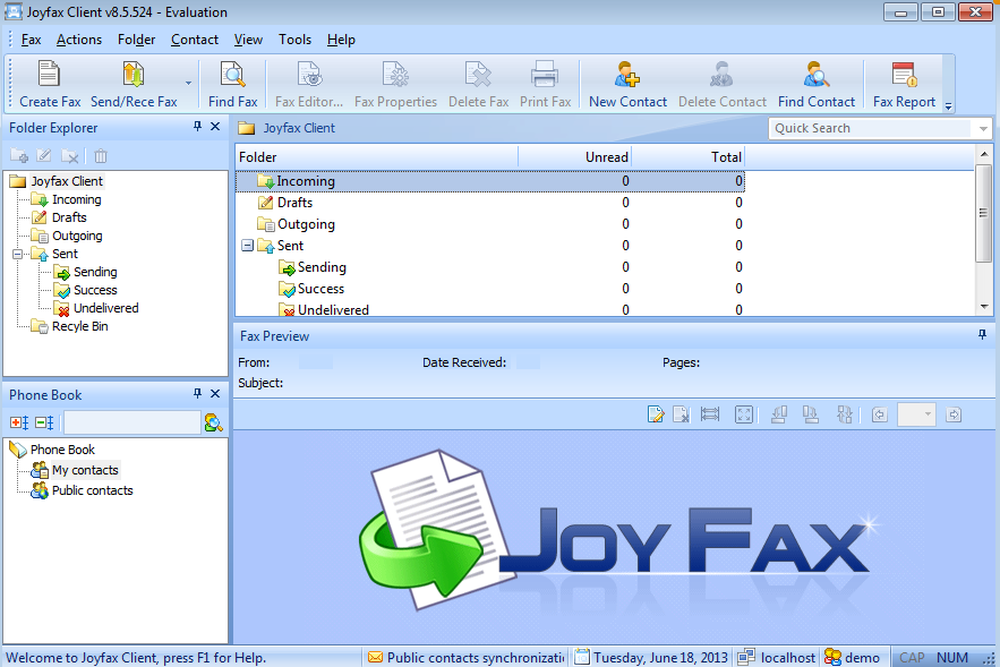Open the Quick Search dropdown arrow
The height and width of the screenshot is (667, 1000).
[x=984, y=128]
